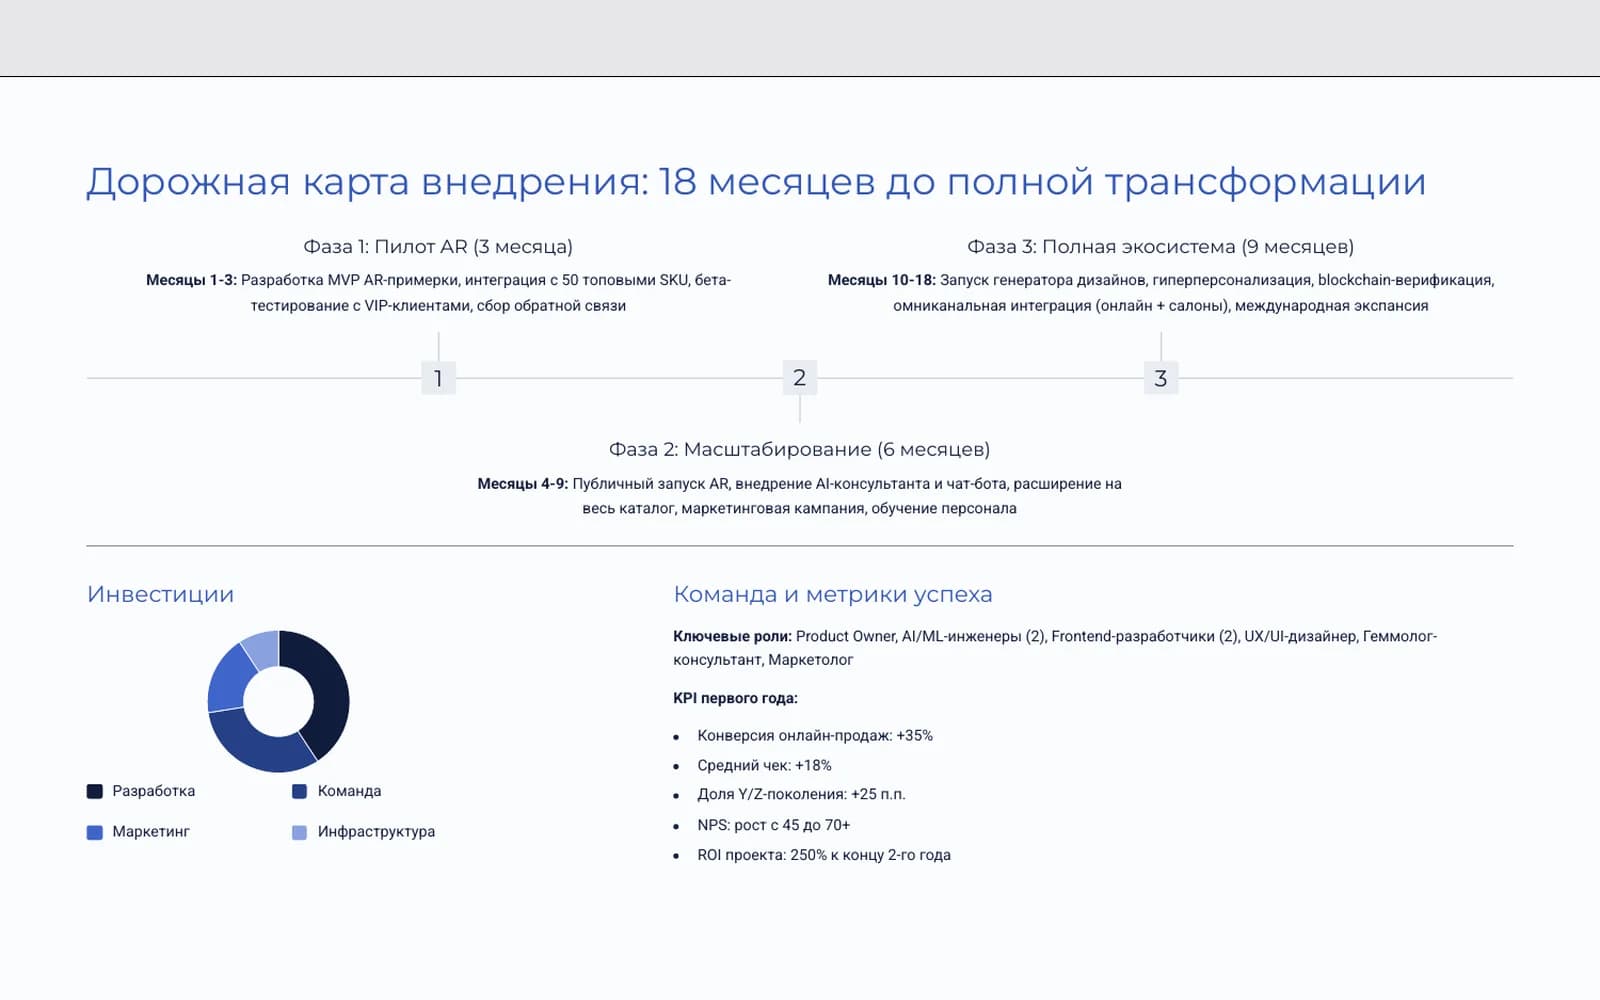Click the "Маркетинг" legend label
Image resolution: width=1600 pixels, height=1000 pixels.
point(151,832)
